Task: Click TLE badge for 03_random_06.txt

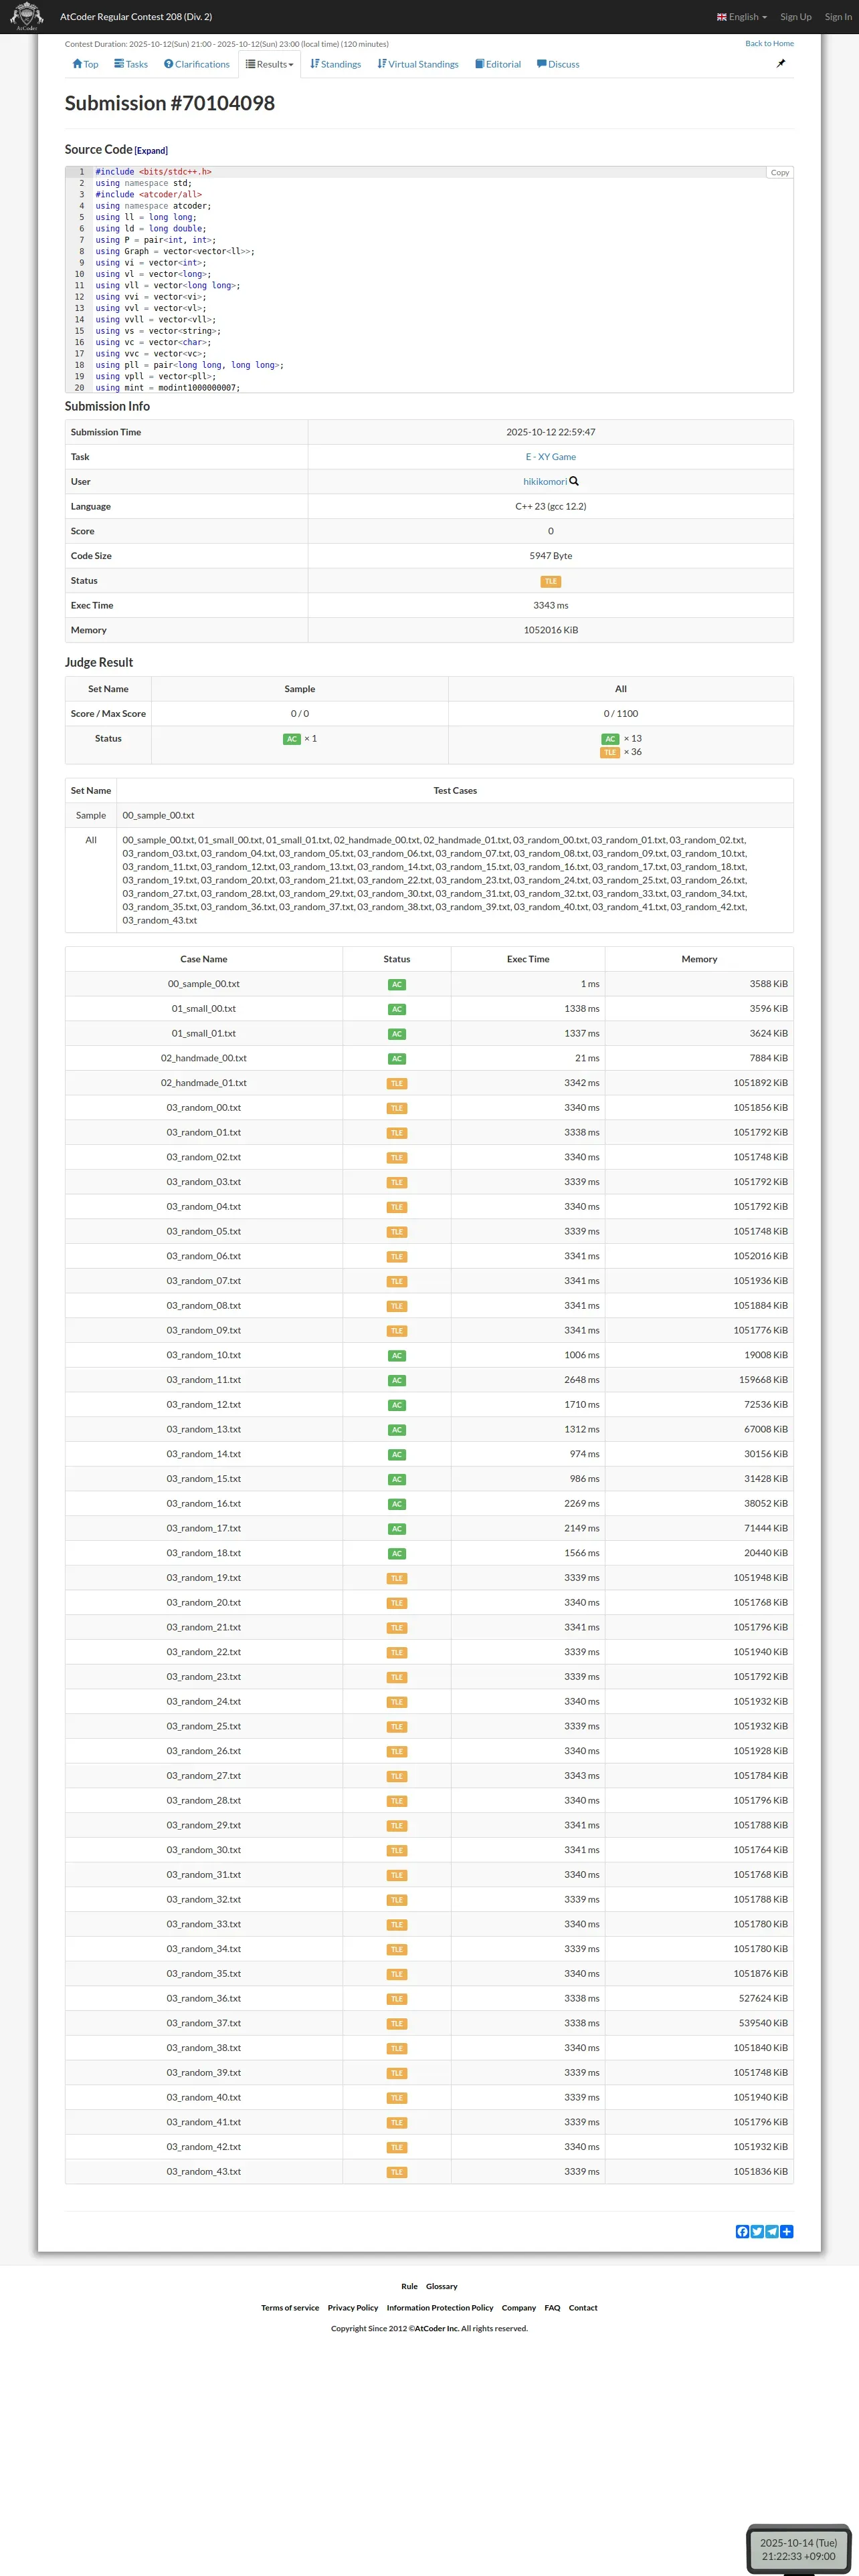Action: 397,1257
